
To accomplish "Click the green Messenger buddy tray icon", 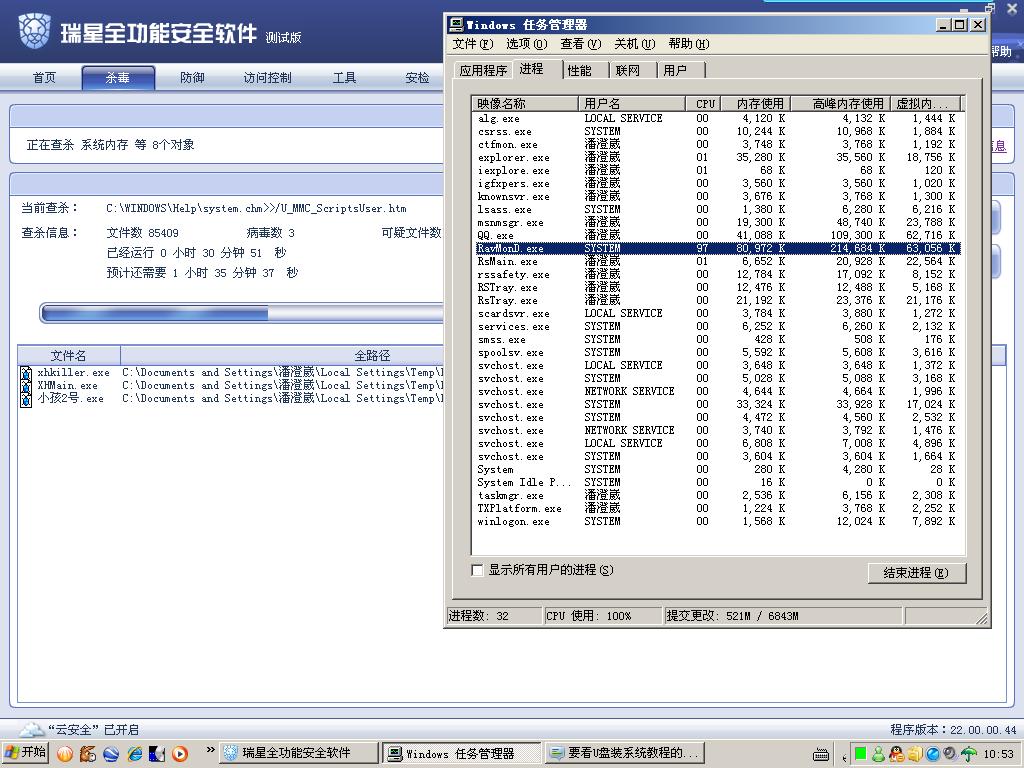I will 878,754.
